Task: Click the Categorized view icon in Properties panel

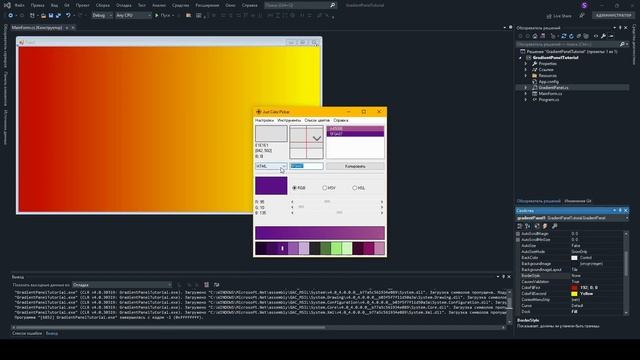Action: [520, 226]
